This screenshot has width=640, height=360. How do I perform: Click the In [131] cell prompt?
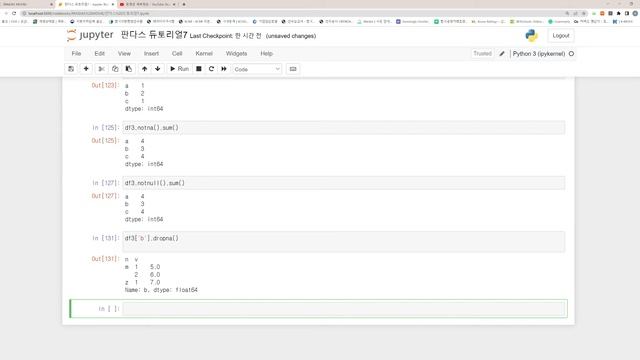[x=105, y=238]
